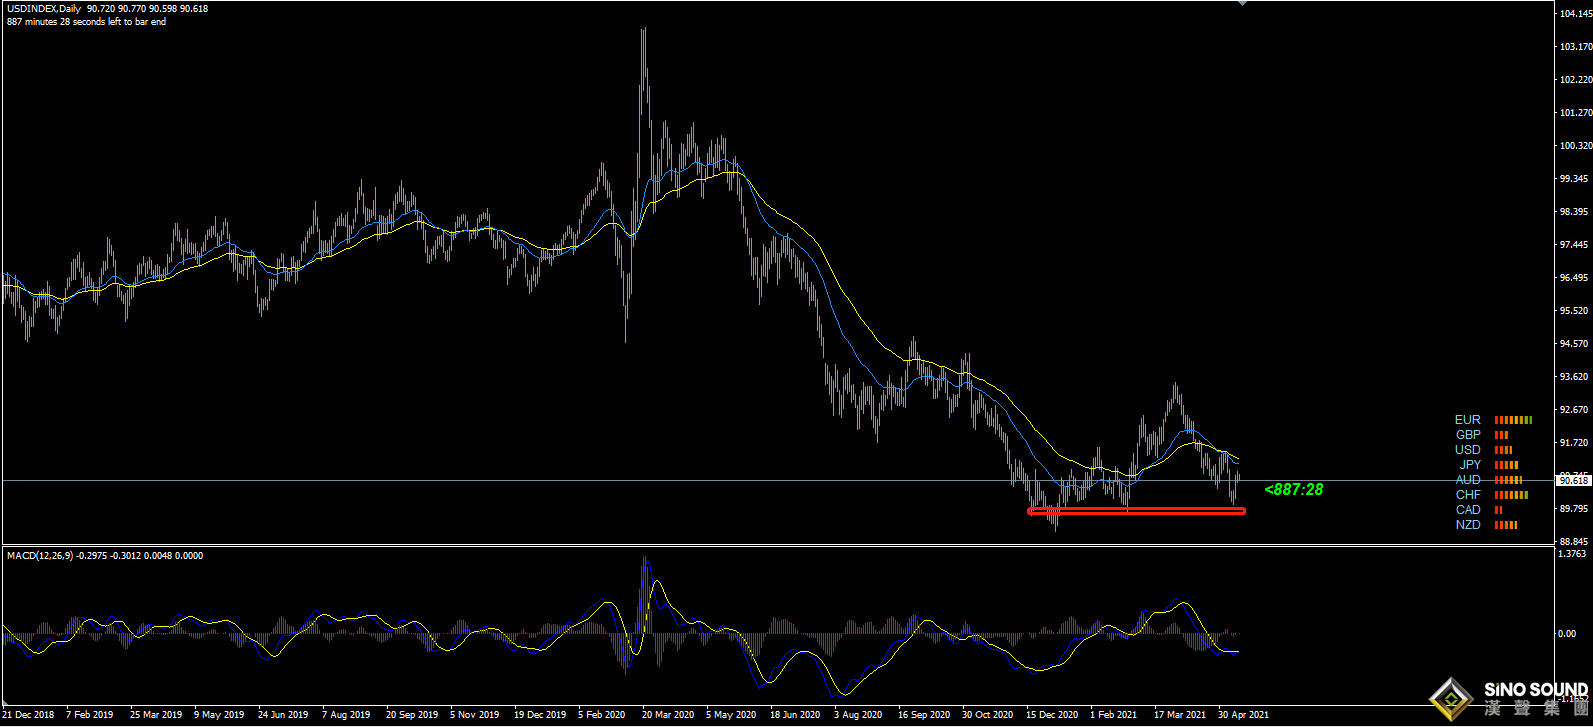Viewport: 1593px width, 727px height.
Task: Click the 30 Apr 2021 date label
Action: click(1243, 715)
